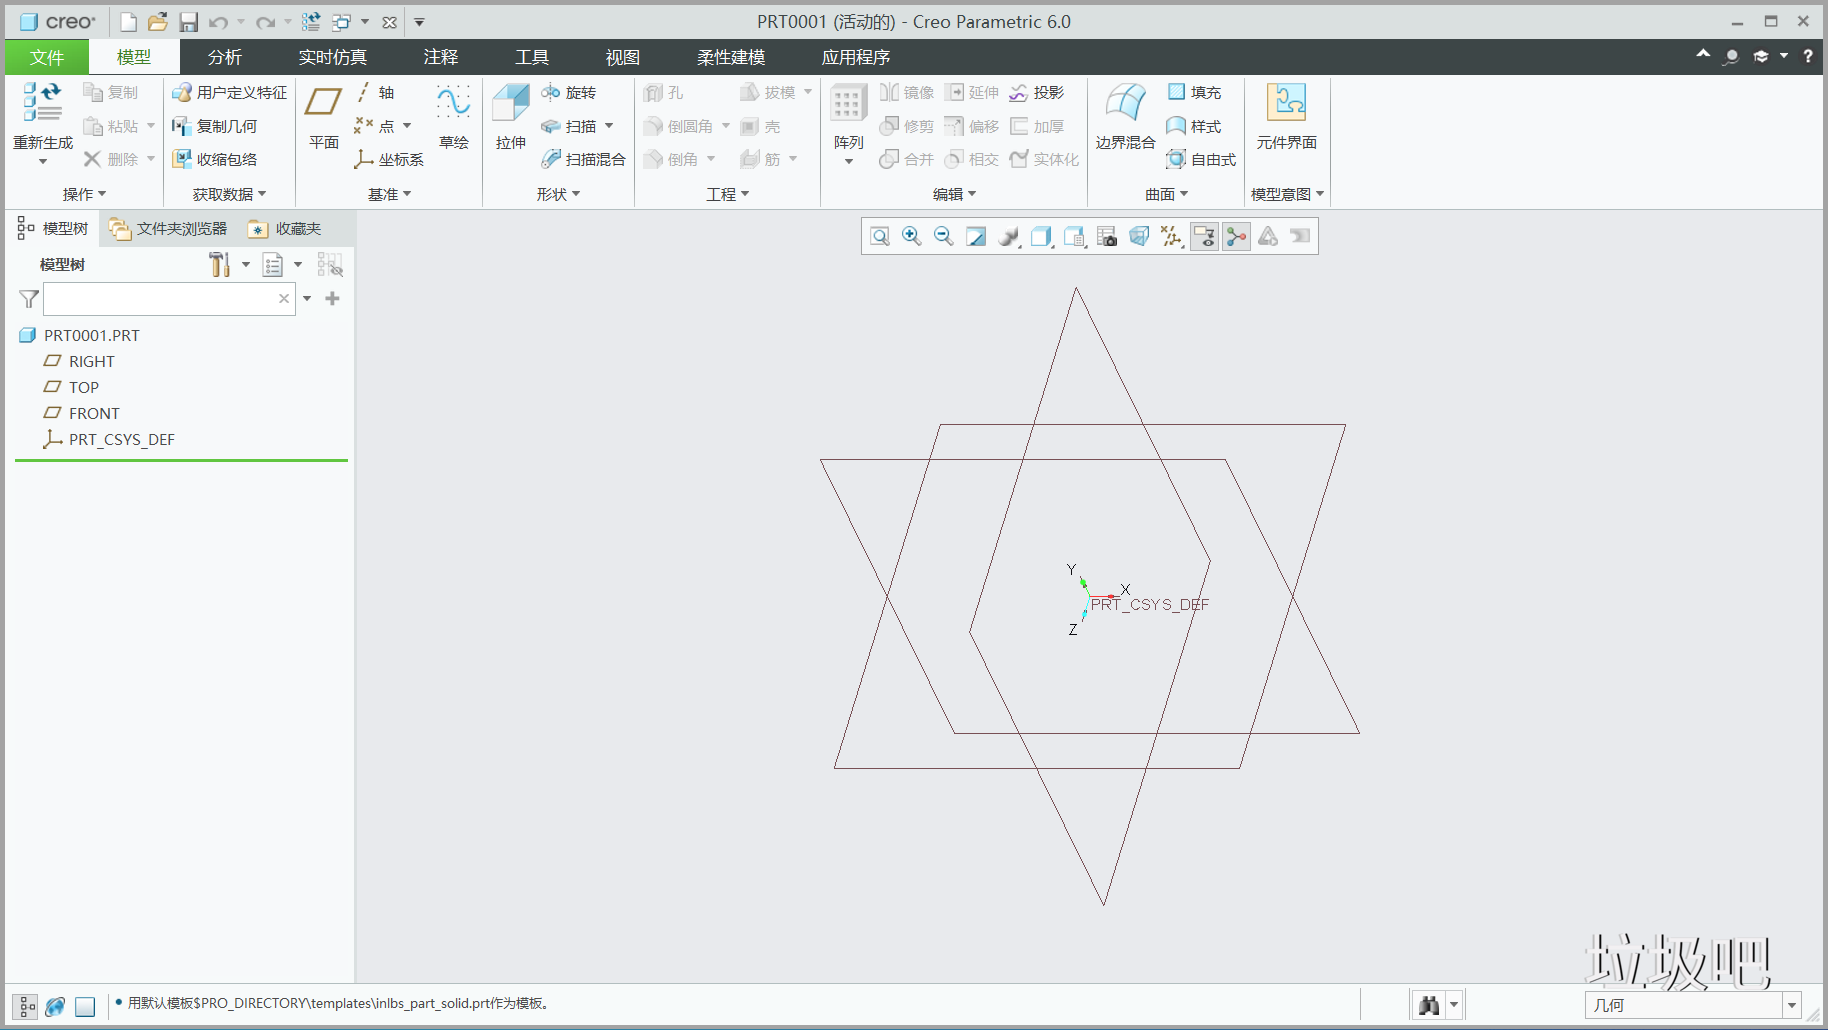The image size is (1828, 1030).
Task: Click the Zoom In graphics toolbar icon
Action: (x=912, y=237)
